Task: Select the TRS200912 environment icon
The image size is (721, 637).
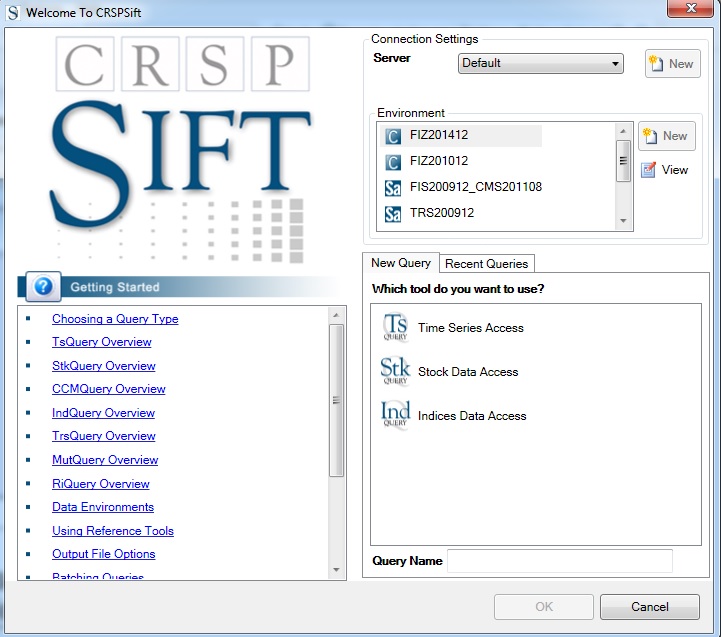Action: pos(393,213)
